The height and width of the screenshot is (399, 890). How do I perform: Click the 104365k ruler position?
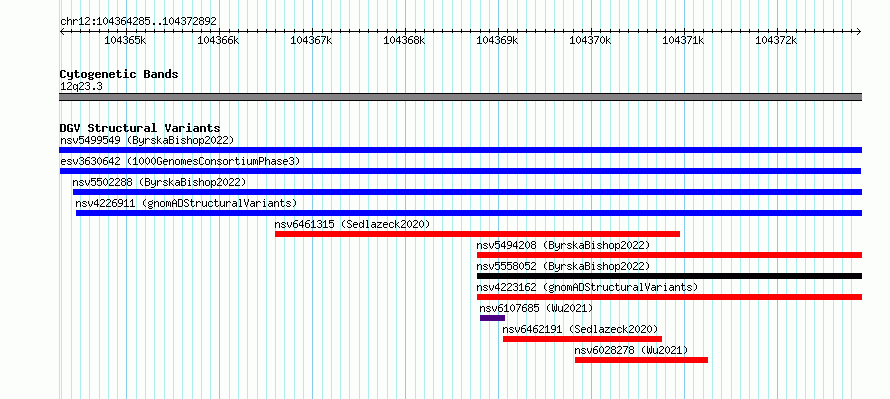(125, 40)
